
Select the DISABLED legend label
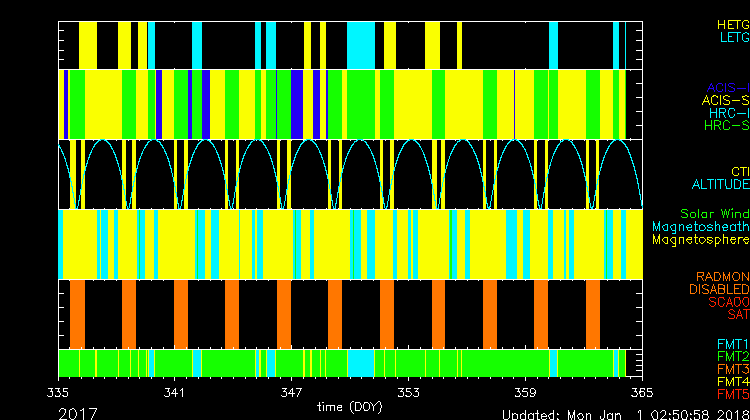[x=718, y=289]
